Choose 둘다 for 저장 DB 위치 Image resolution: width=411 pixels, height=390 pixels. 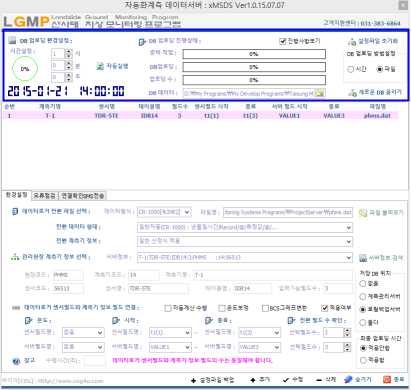363,323
